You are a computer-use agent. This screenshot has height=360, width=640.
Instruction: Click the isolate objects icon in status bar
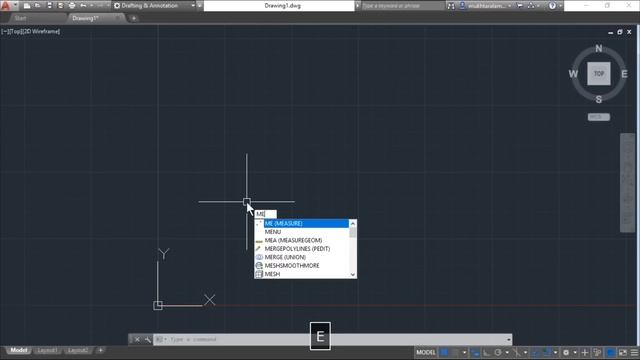pos(597,352)
